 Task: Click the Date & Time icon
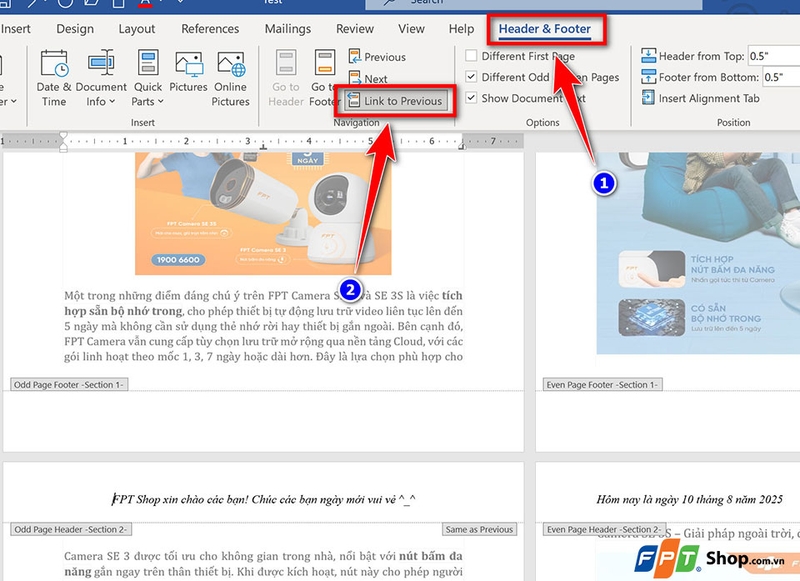click(x=54, y=68)
